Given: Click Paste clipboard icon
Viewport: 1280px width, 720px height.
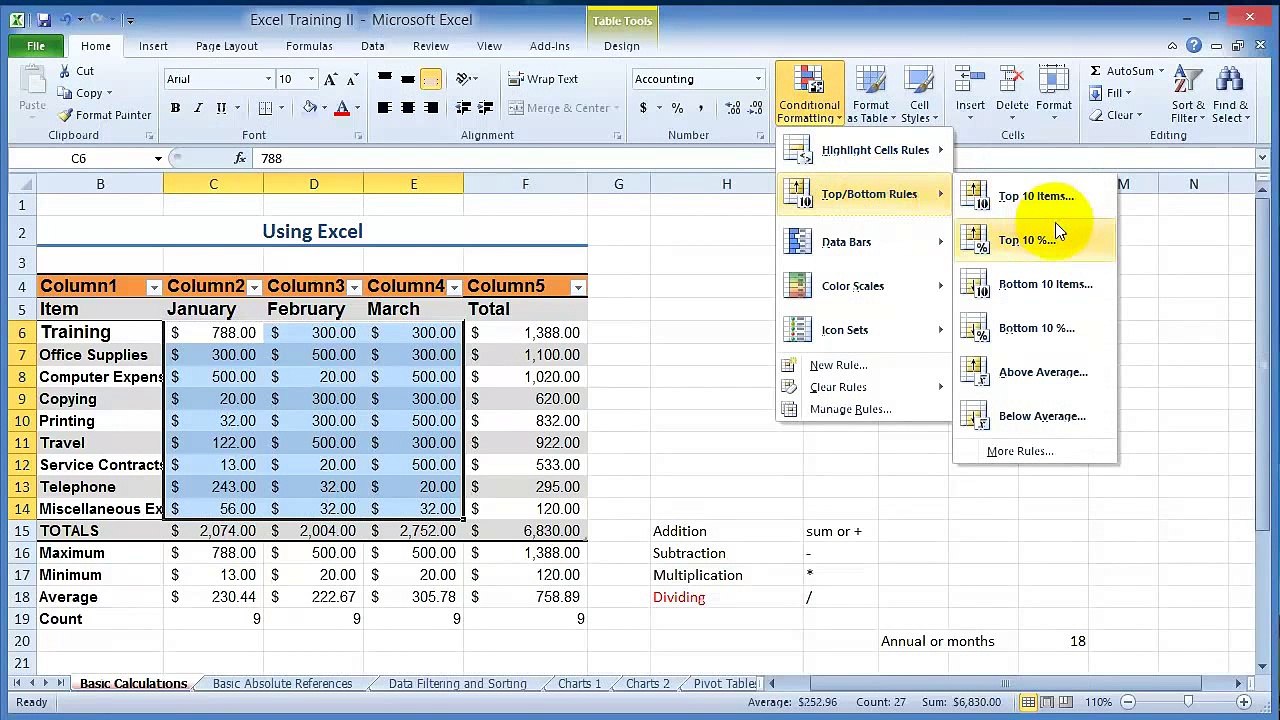Looking at the screenshot, I should [31, 82].
